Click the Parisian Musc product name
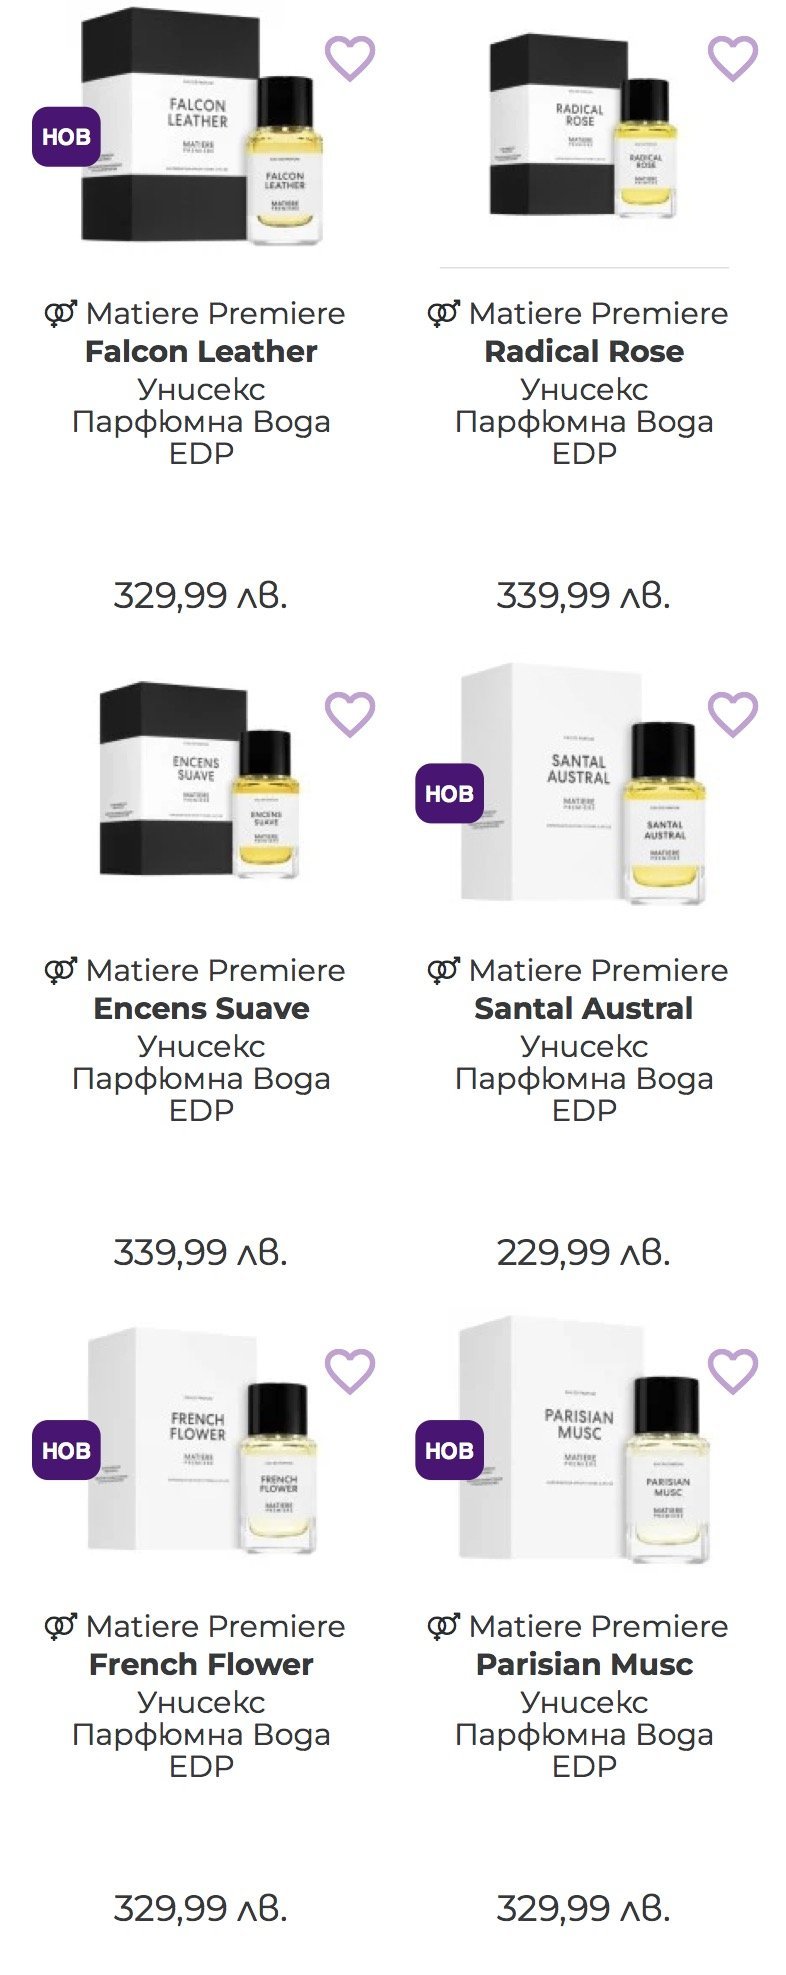Screen dimensions: 786x1975 pos(584,1664)
